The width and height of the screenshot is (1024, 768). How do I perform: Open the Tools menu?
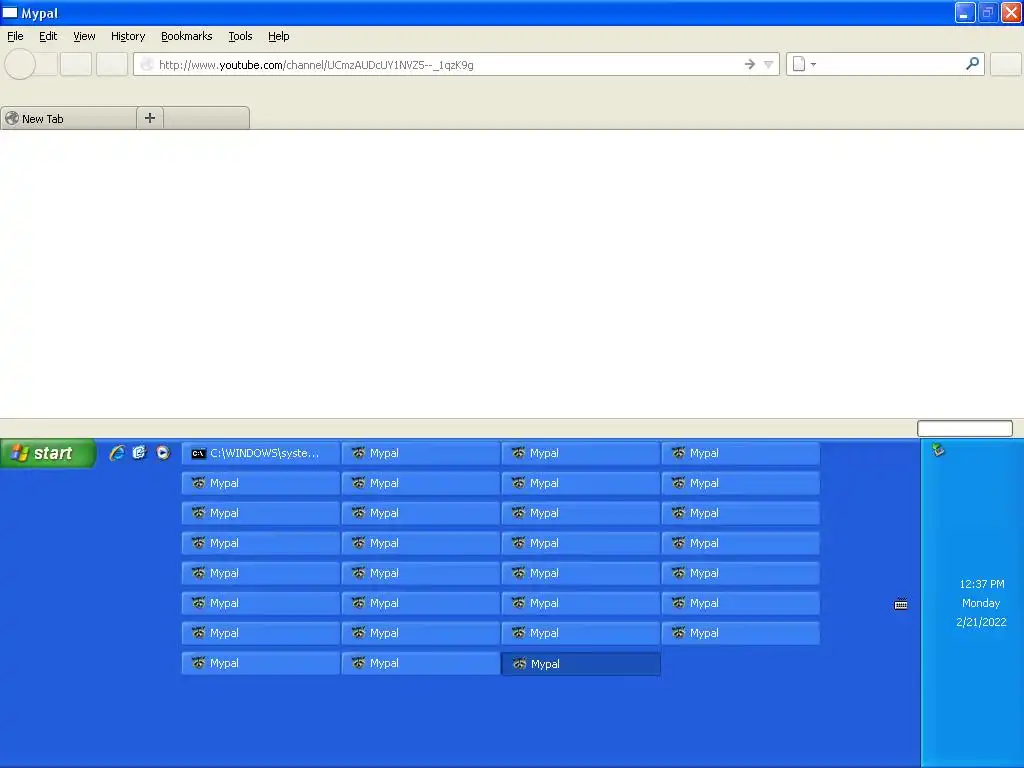[240, 37]
